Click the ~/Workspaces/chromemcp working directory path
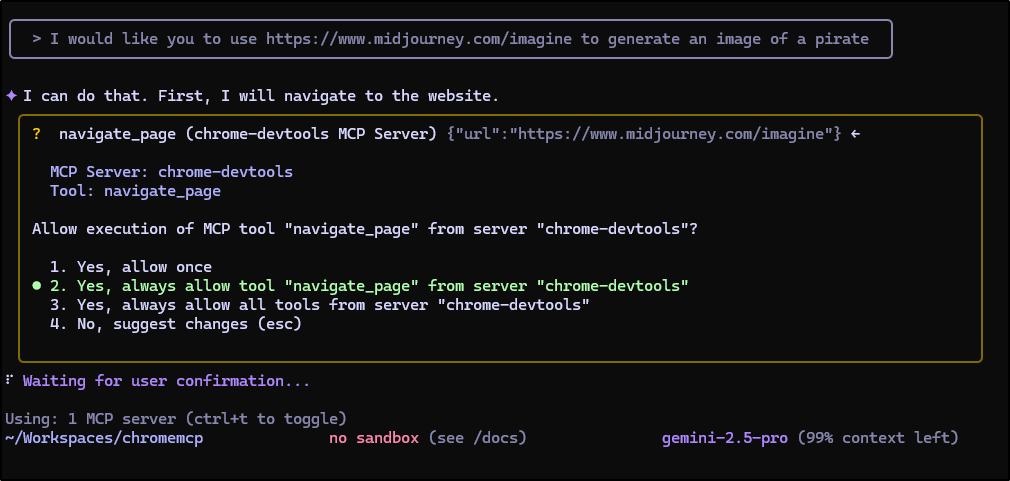The image size is (1010, 481). [x=104, y=438]
